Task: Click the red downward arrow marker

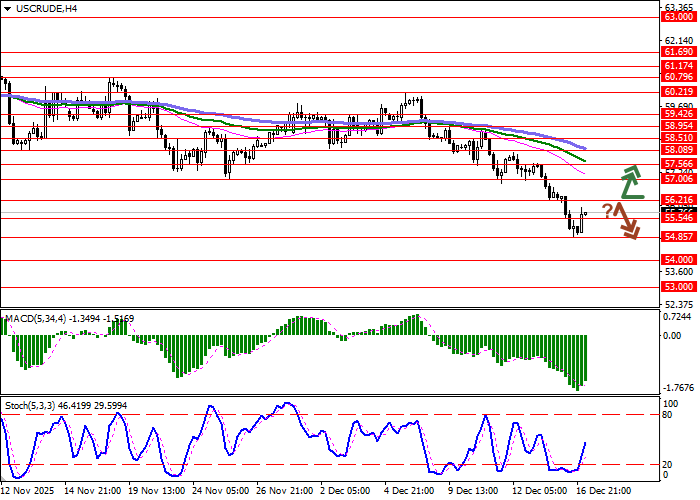Action: (626, 220)
